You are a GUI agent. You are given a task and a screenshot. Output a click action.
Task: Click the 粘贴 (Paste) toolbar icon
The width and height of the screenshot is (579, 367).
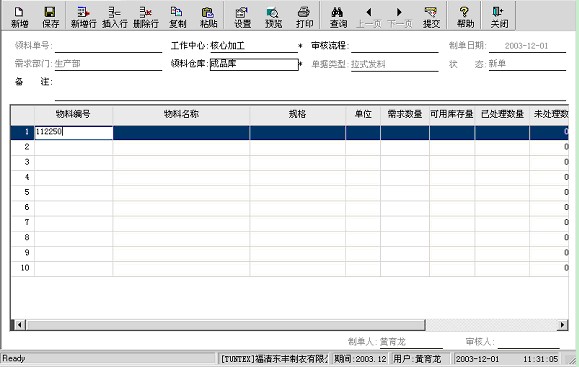pos(208,17)
